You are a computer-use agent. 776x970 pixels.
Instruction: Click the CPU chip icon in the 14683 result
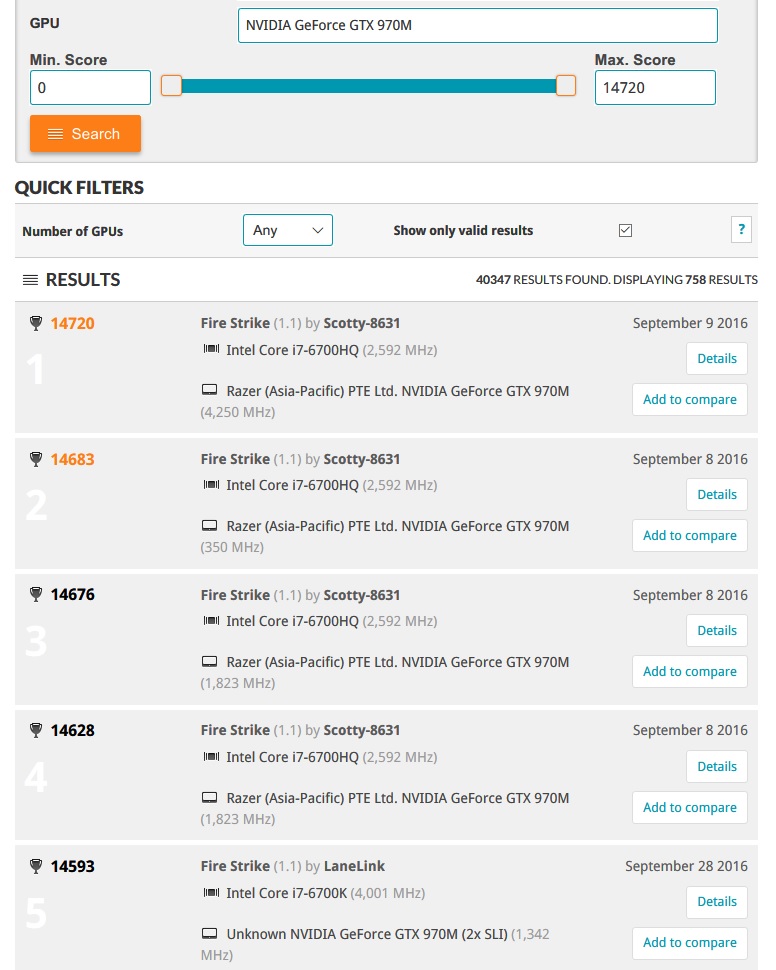point(211,484)
